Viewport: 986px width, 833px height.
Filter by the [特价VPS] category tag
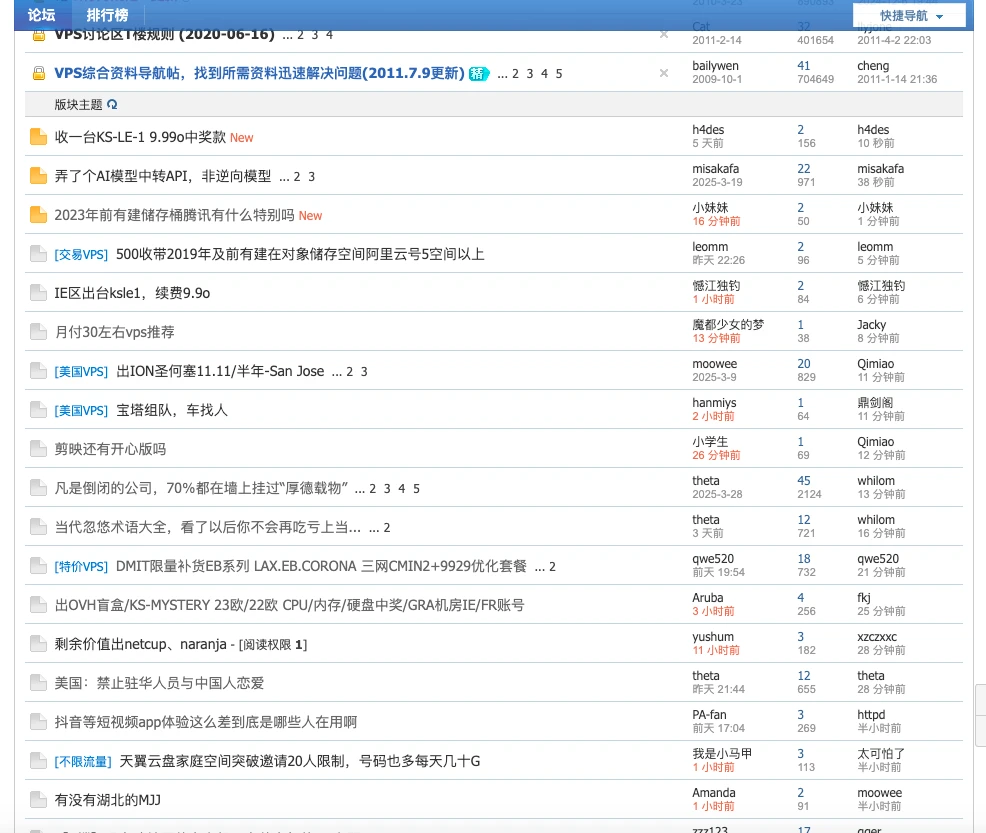tap(81, 566)
